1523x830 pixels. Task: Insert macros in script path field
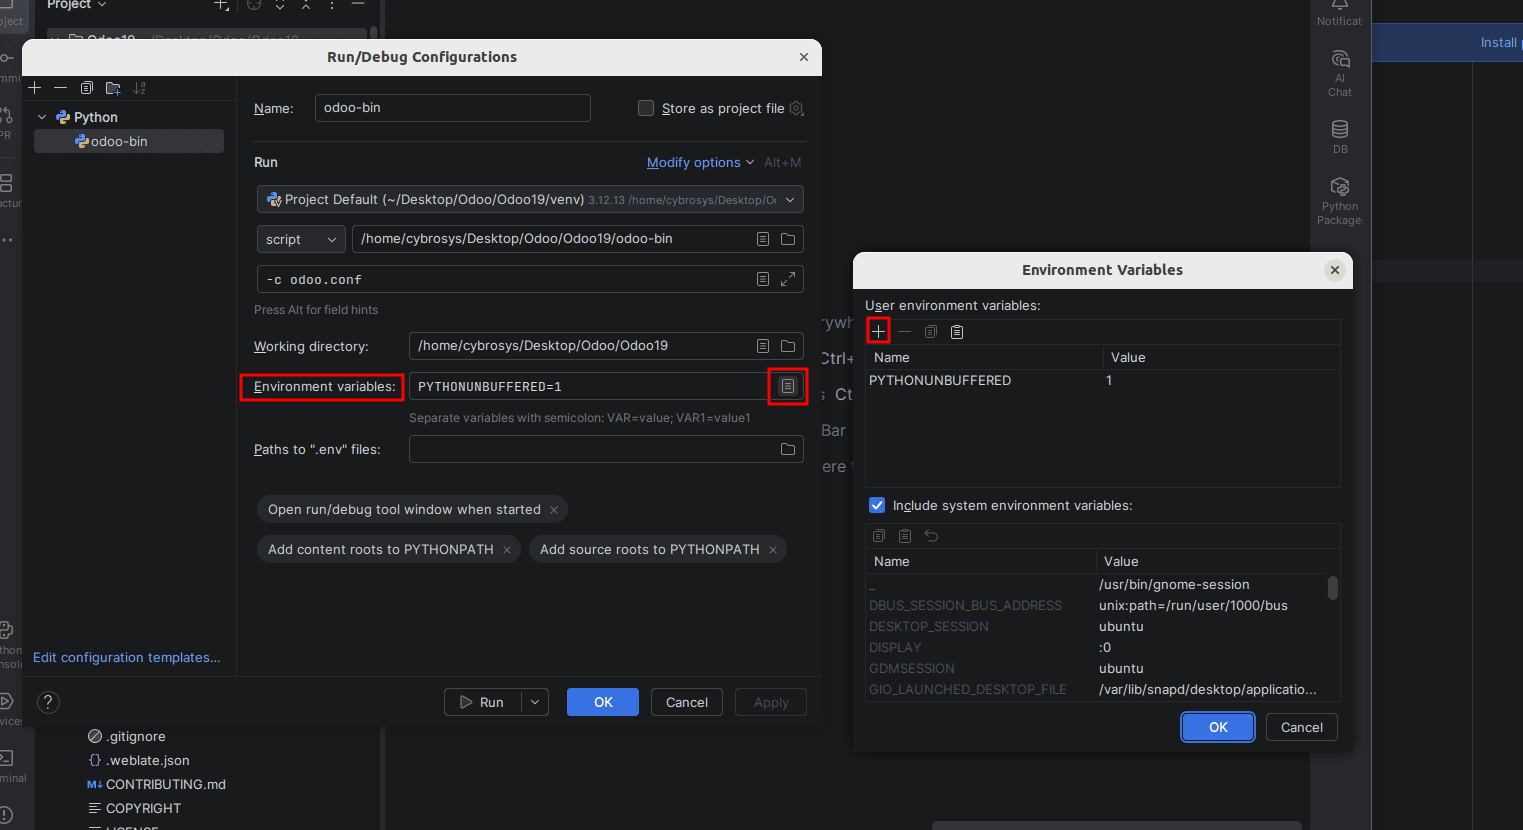point(763,239)
